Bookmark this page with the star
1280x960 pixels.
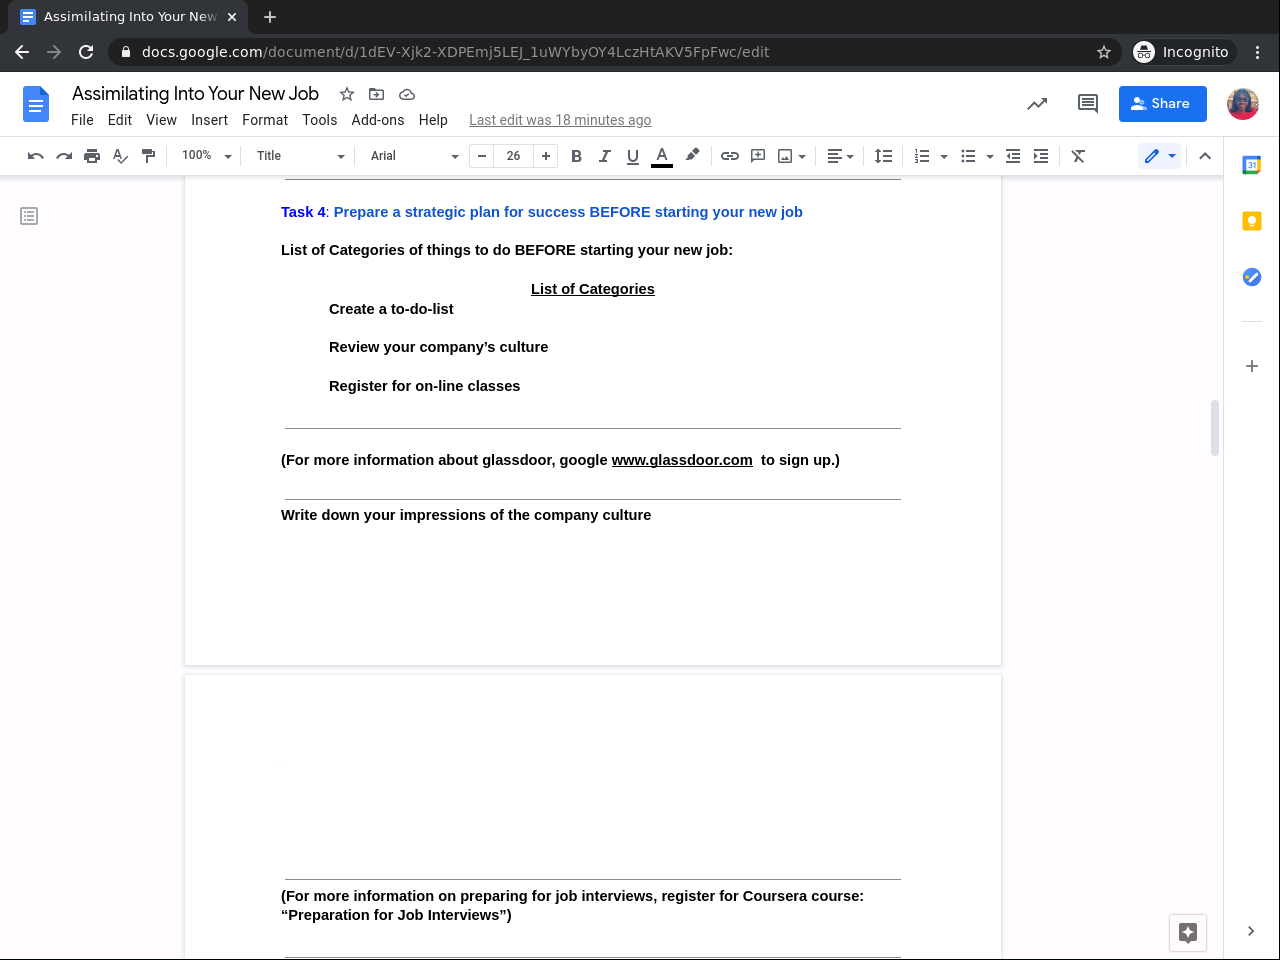(x=1104, y=52)
